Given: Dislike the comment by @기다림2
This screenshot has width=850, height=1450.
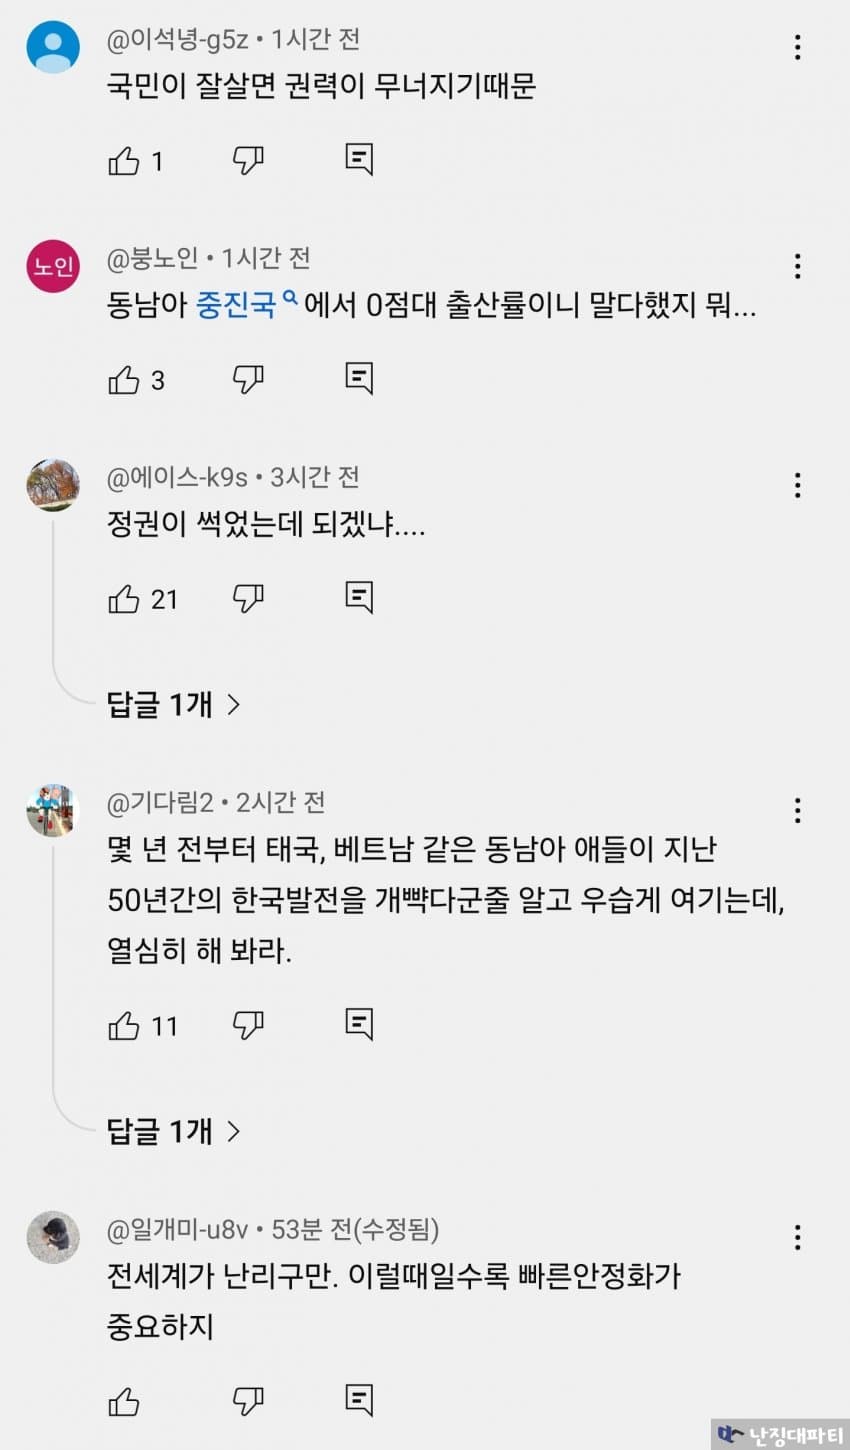Looking at the screenshot, I should [x=247, y=1025].
